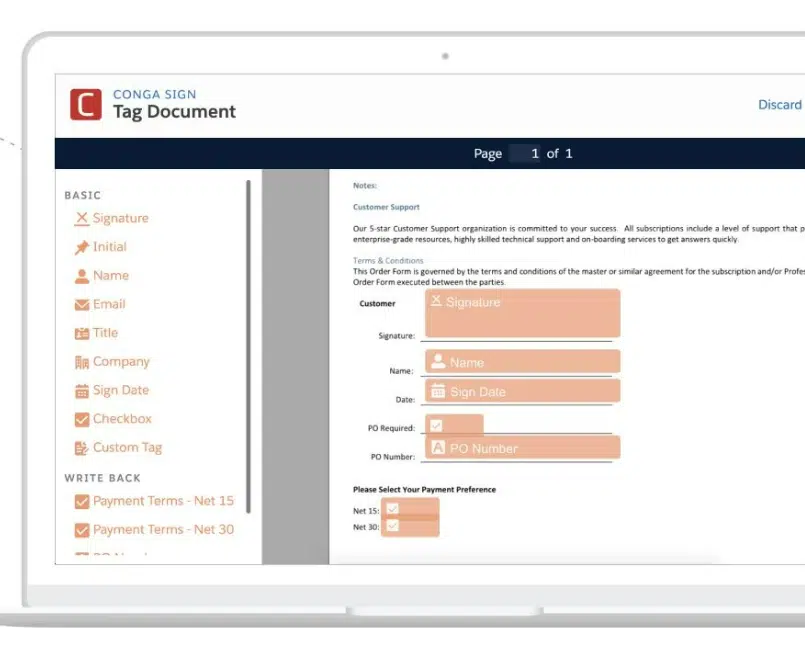The image size is (805, 647).
Task: Click the Conga Sign red logo icon
Action: click(86, 104)
